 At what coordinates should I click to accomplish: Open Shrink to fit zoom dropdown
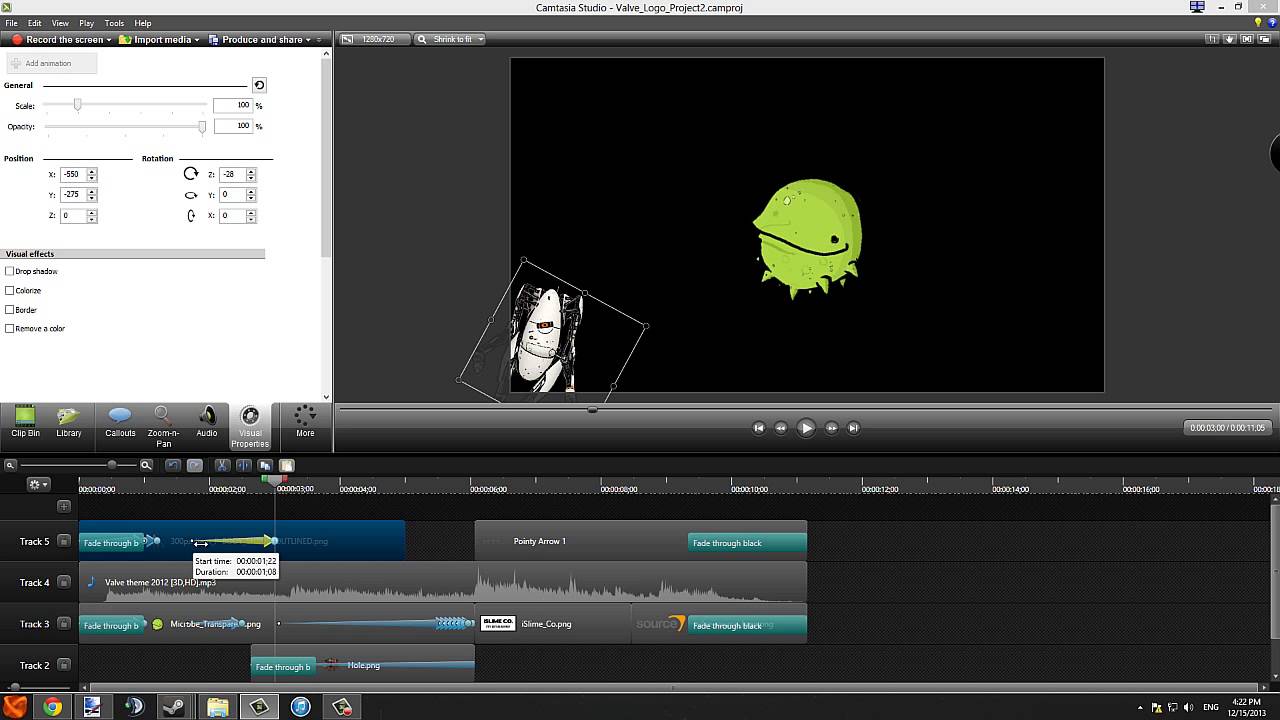(450, 39)
